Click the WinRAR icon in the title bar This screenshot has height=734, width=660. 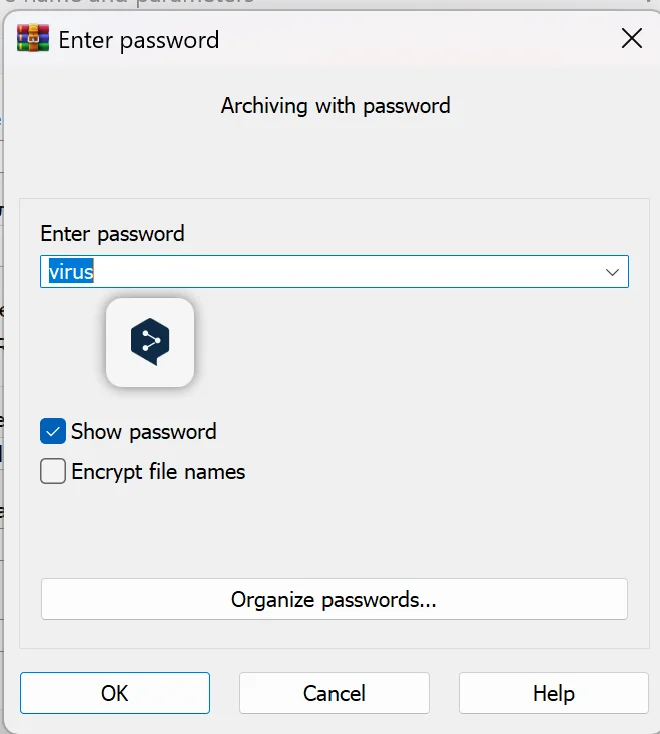[33, 38]
